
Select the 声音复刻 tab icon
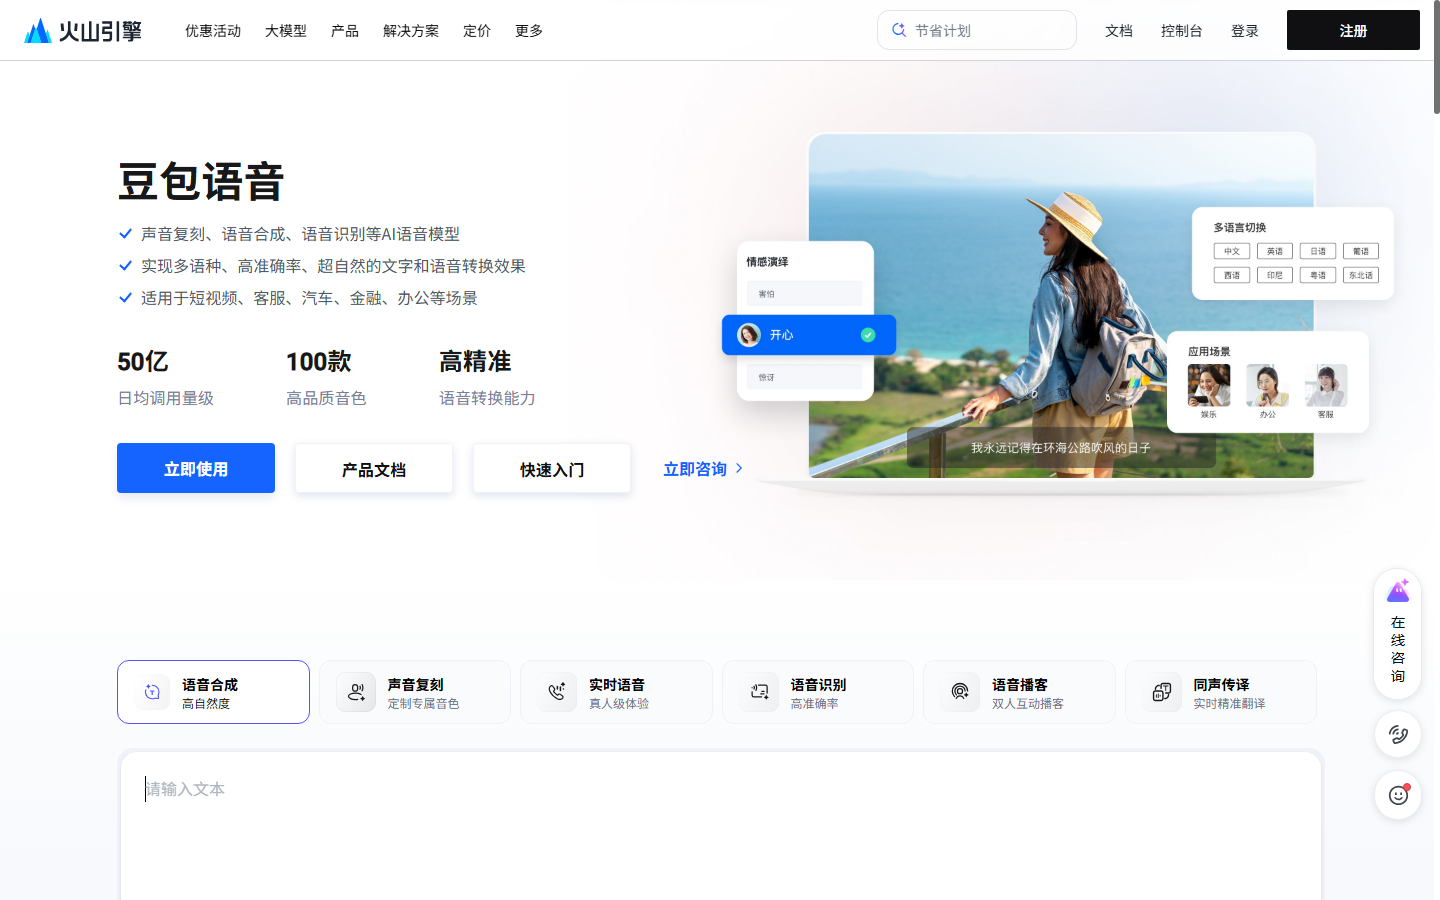[356, 692]
